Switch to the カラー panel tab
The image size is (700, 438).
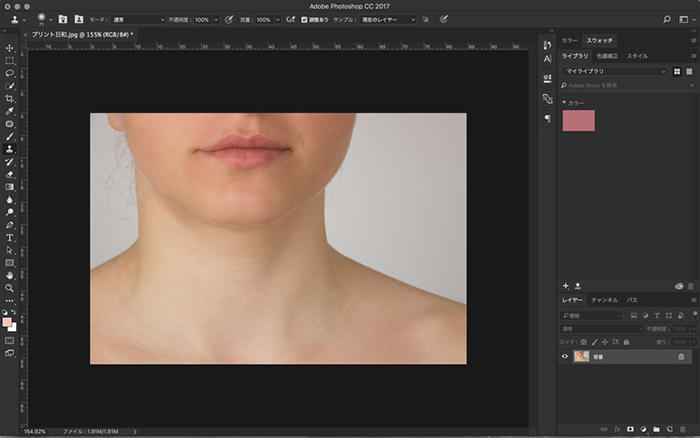(x=570, y=41)
